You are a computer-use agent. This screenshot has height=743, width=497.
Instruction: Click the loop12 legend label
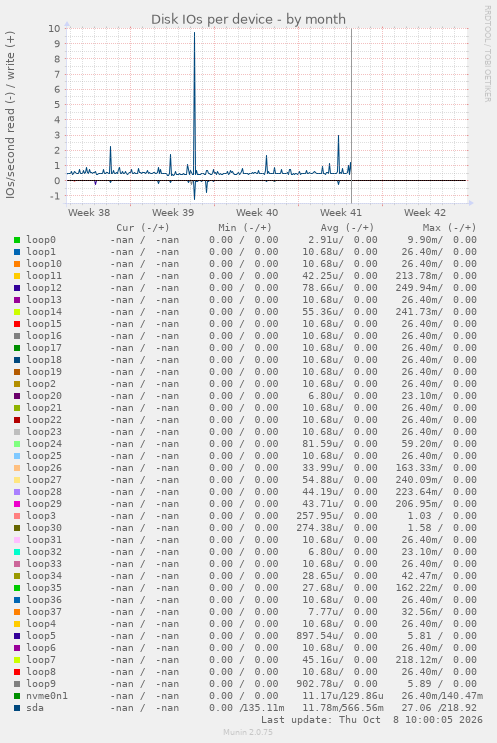click(44, 288)
